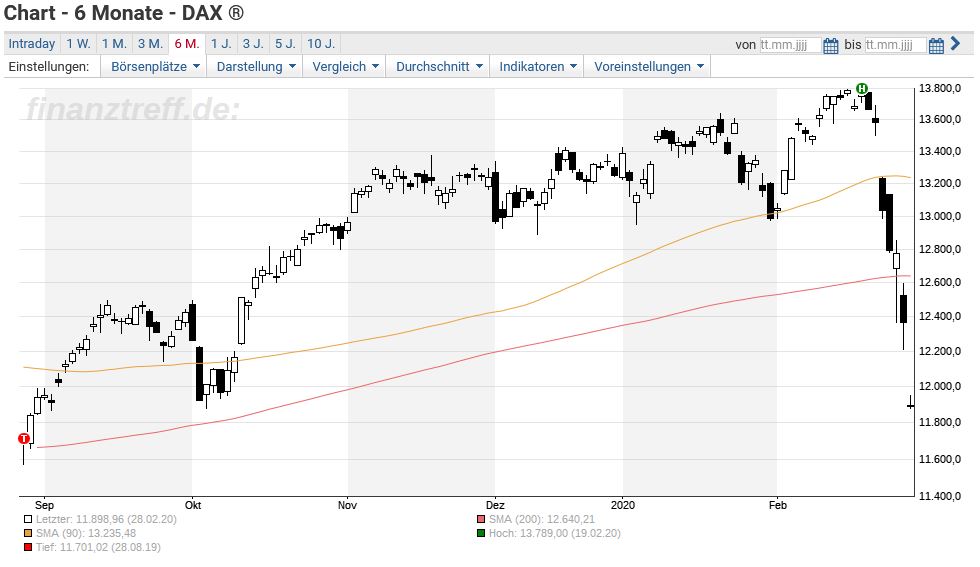The image size is (980, 567).
Task: Expand the Darstellung dropdown
Action: coord(256,66)
